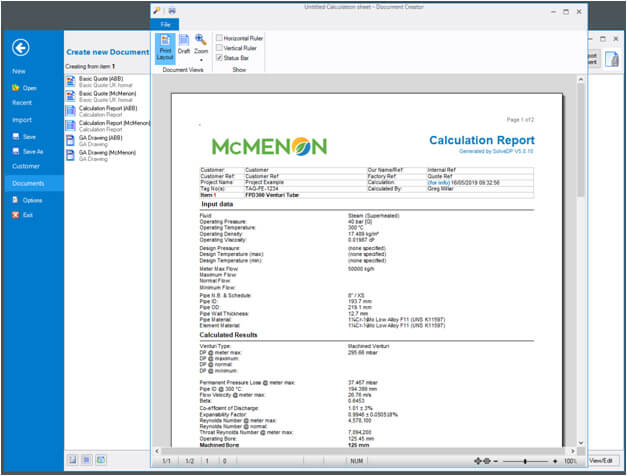Click the Calculation Report (ABB) template icon

click(x=70, y=111)
